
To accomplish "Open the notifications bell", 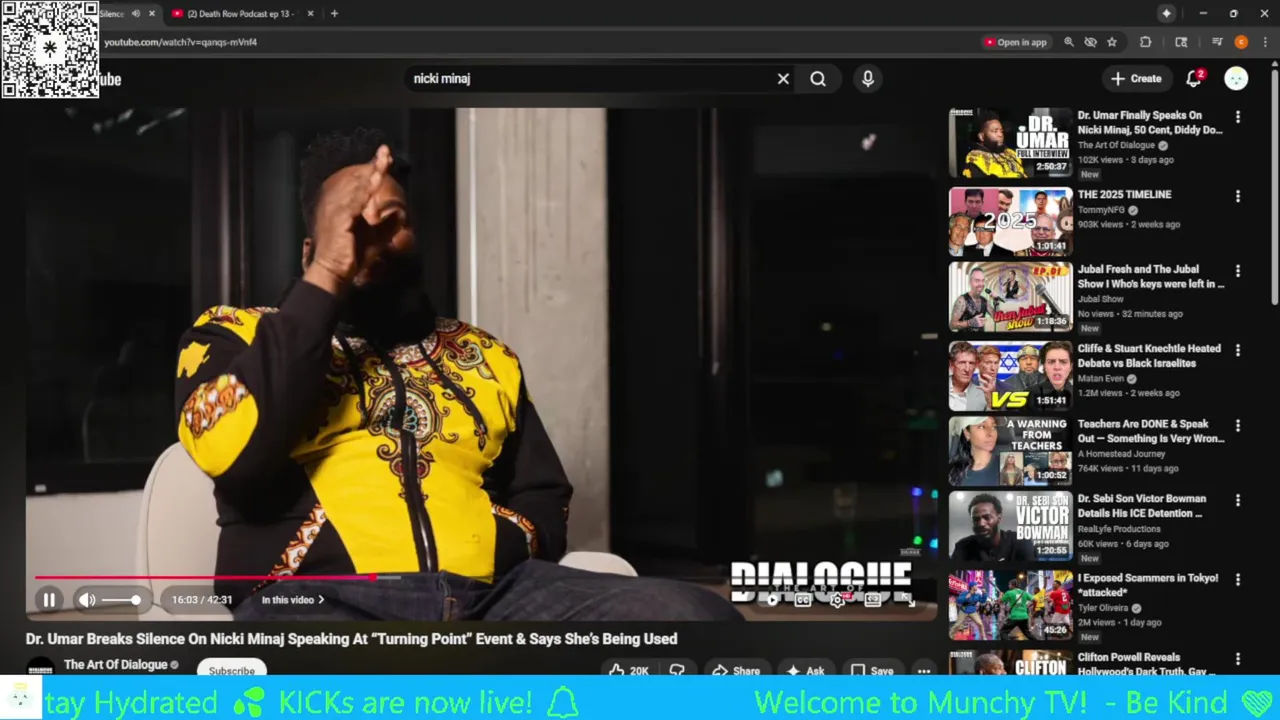I will coord(1194,78).
